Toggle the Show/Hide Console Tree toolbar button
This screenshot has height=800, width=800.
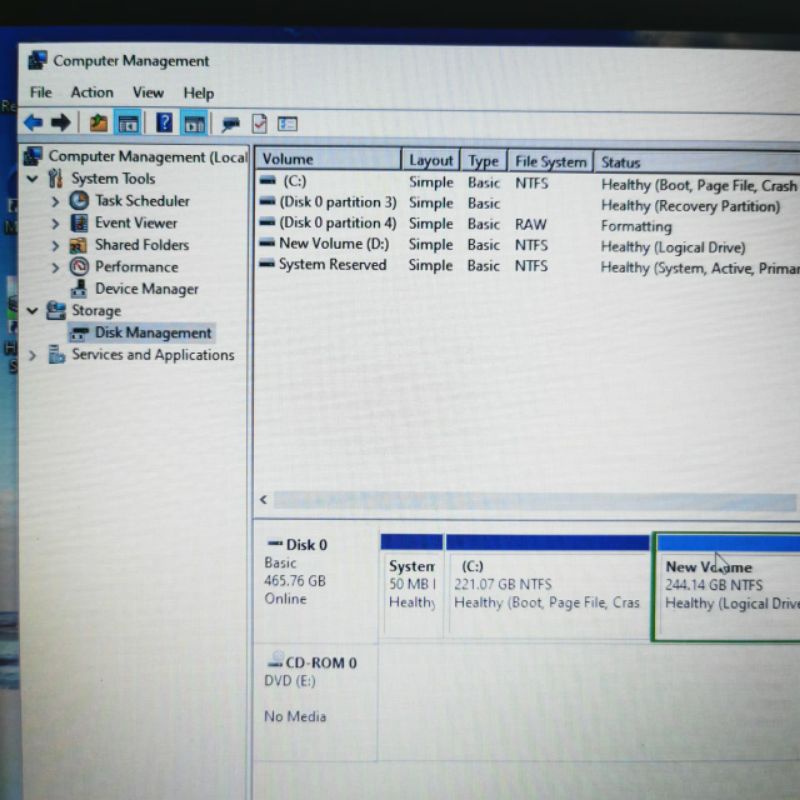coord(128,123)
